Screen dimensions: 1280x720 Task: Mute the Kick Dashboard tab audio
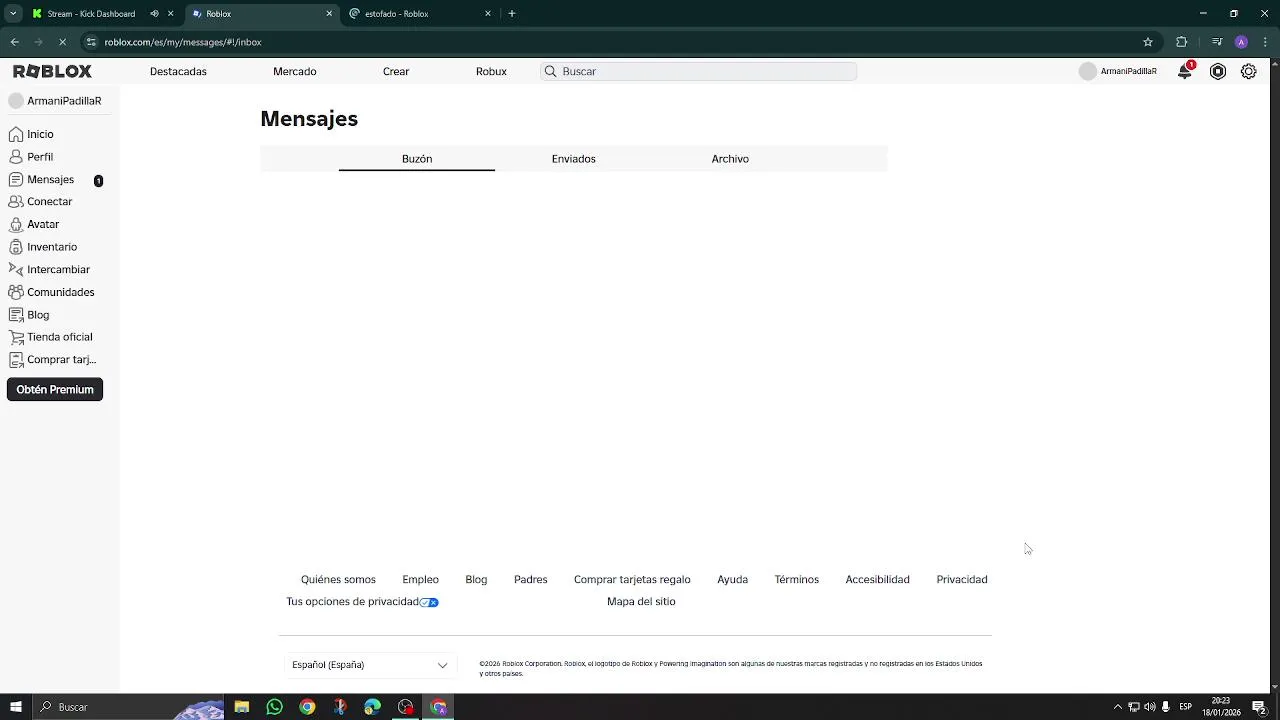point(154,14)
